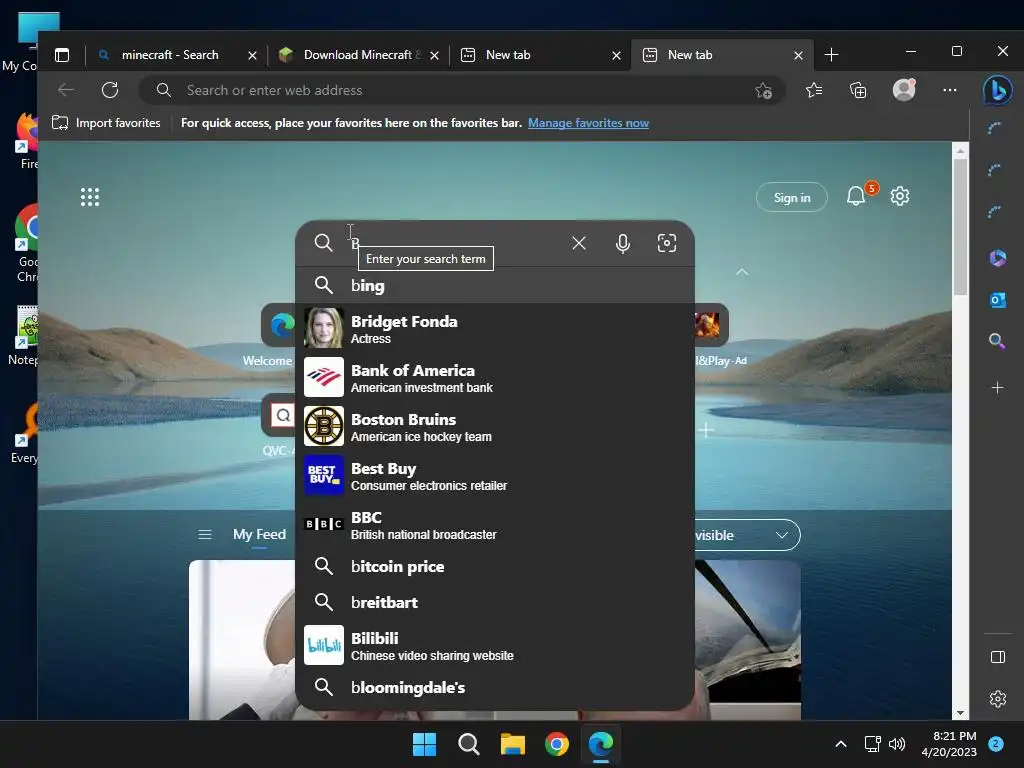Choose the Bridget Fonda suggestion
The width and height of the screenshot is (1024, 768).
pos(494,328)
